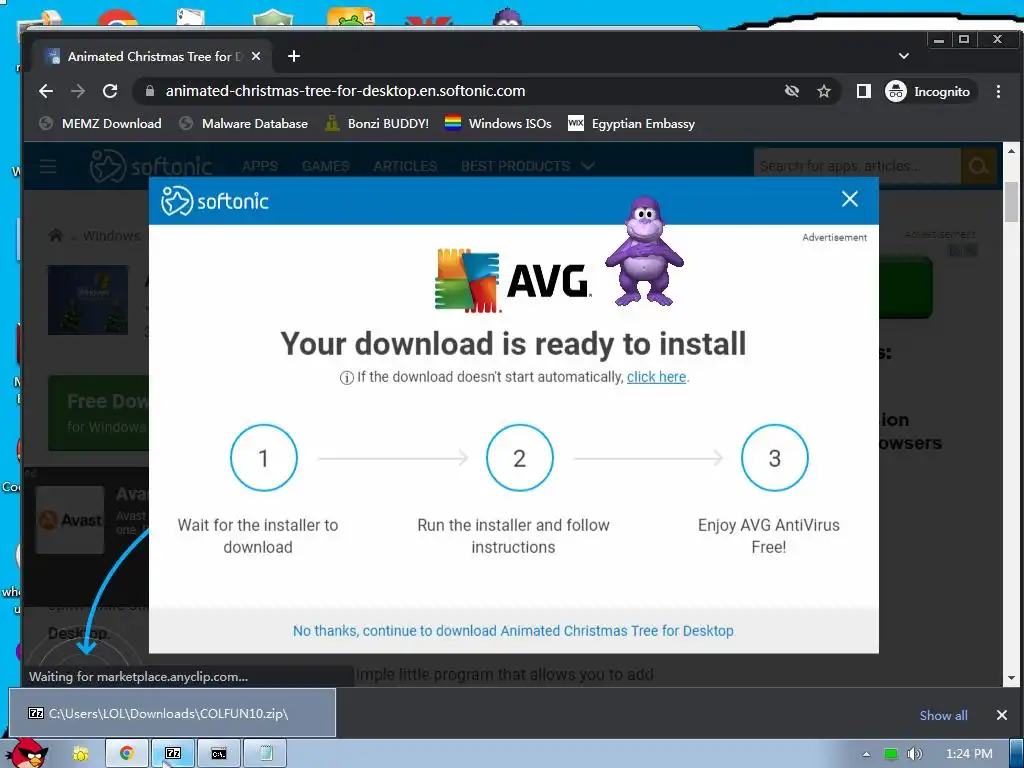The height and width of the screenshot is (768, 1024).
Task: Click the green tray icon
Action: click(891, 754)
